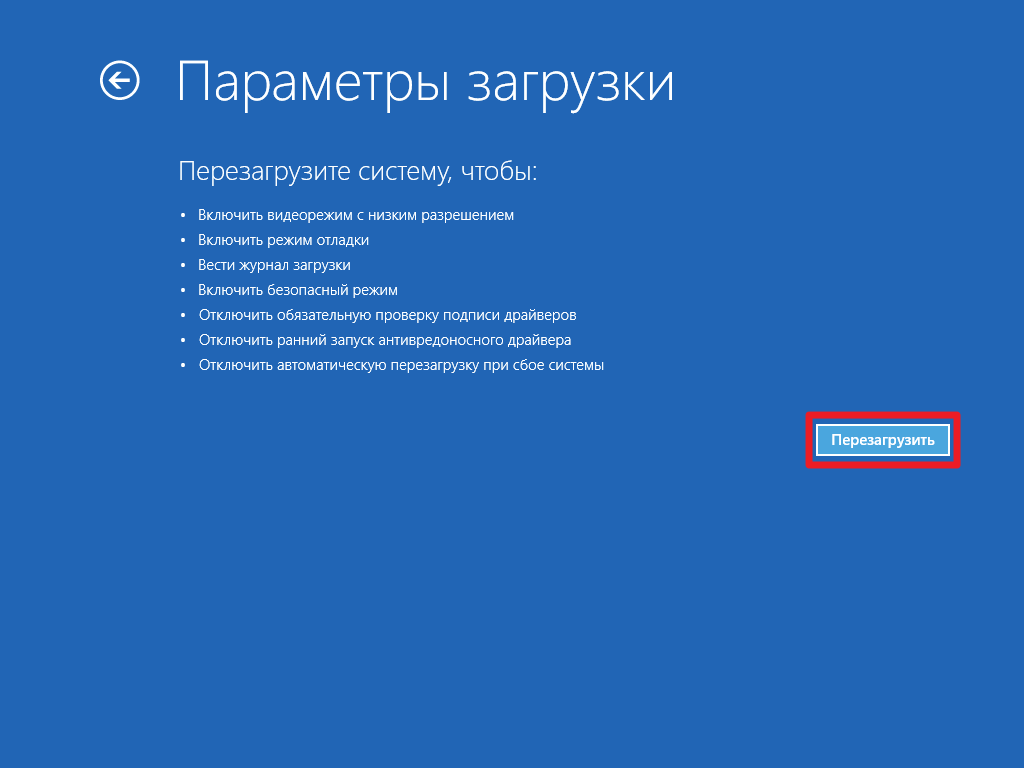Select line Отключить обязательную проверку подписи драйверов
This screenshot has width=1024, height=768.
coord(387,315)
